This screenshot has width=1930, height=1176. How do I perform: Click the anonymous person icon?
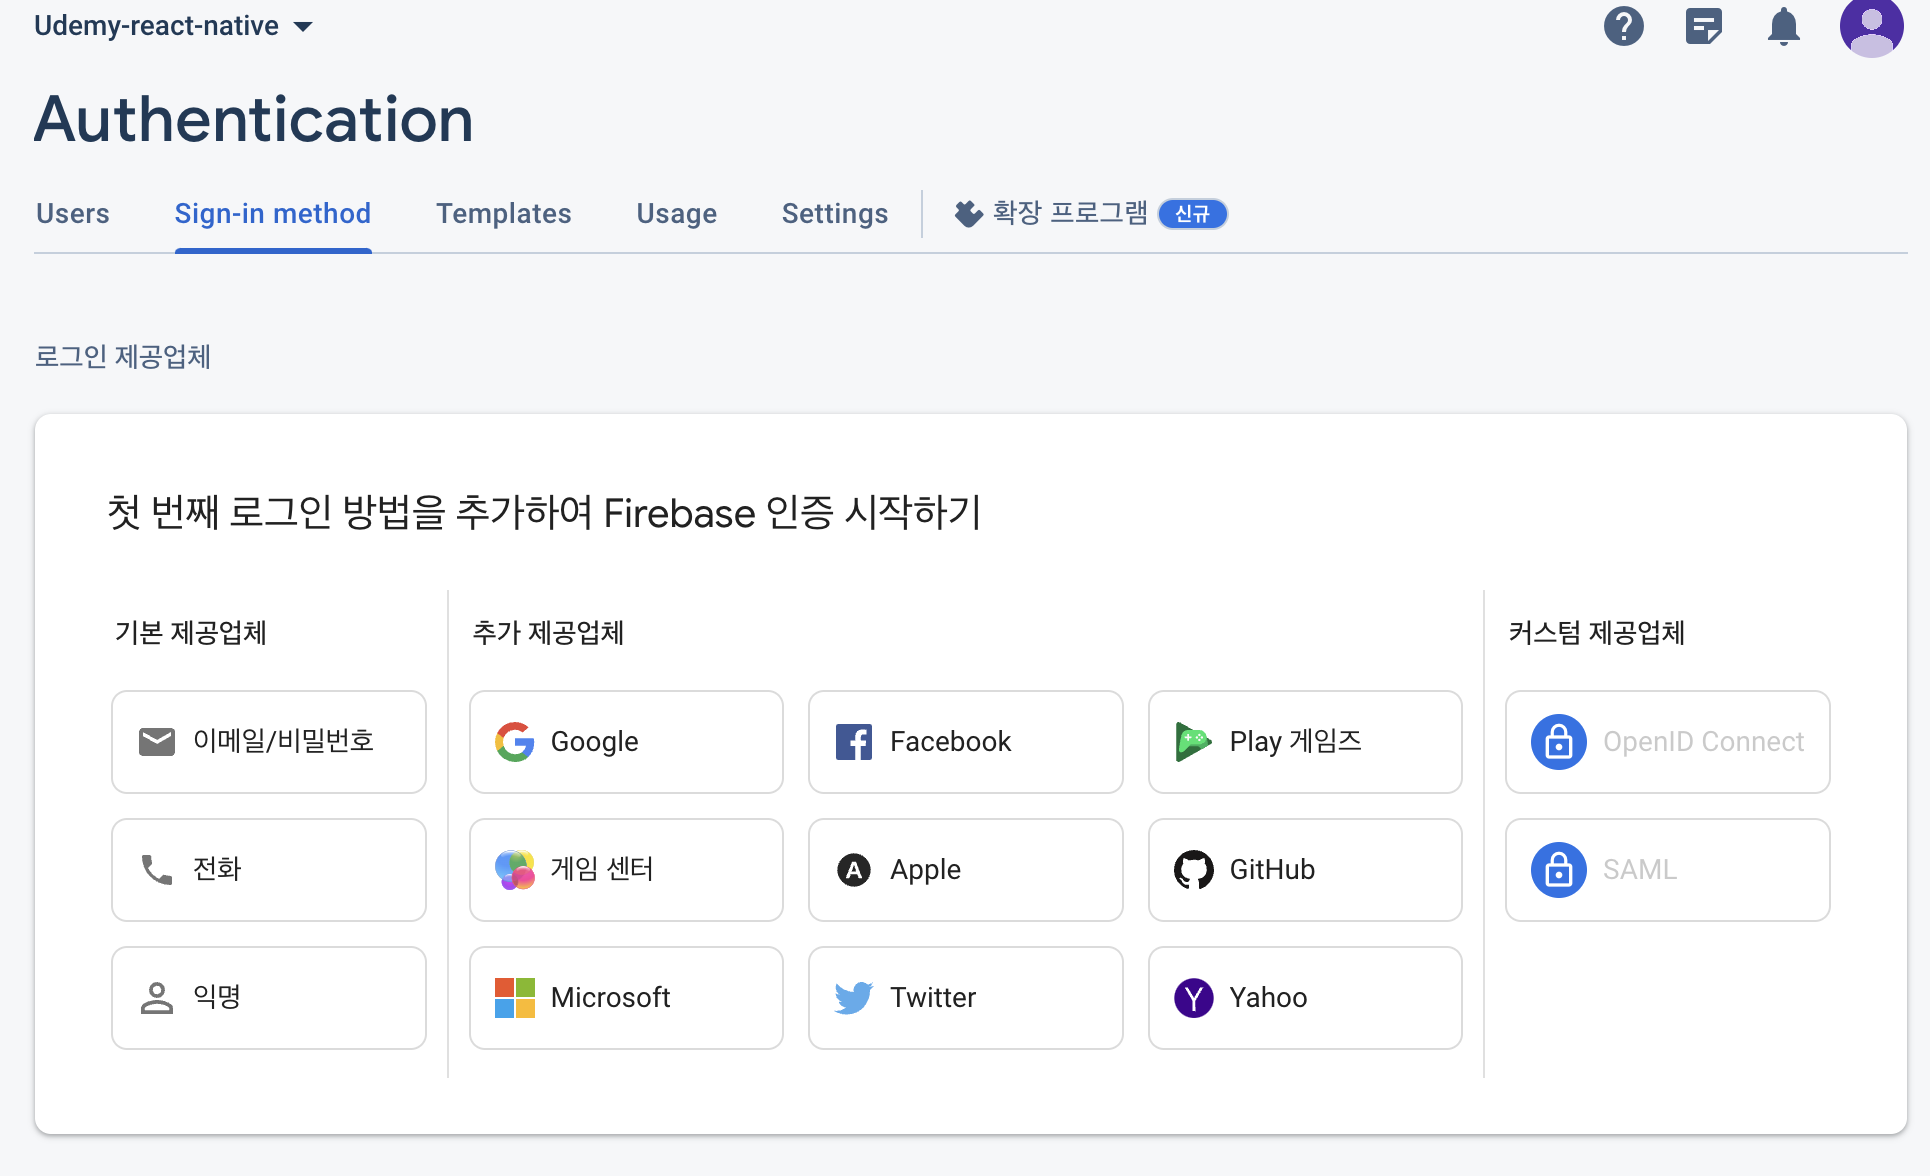click(x=157, y=998)
